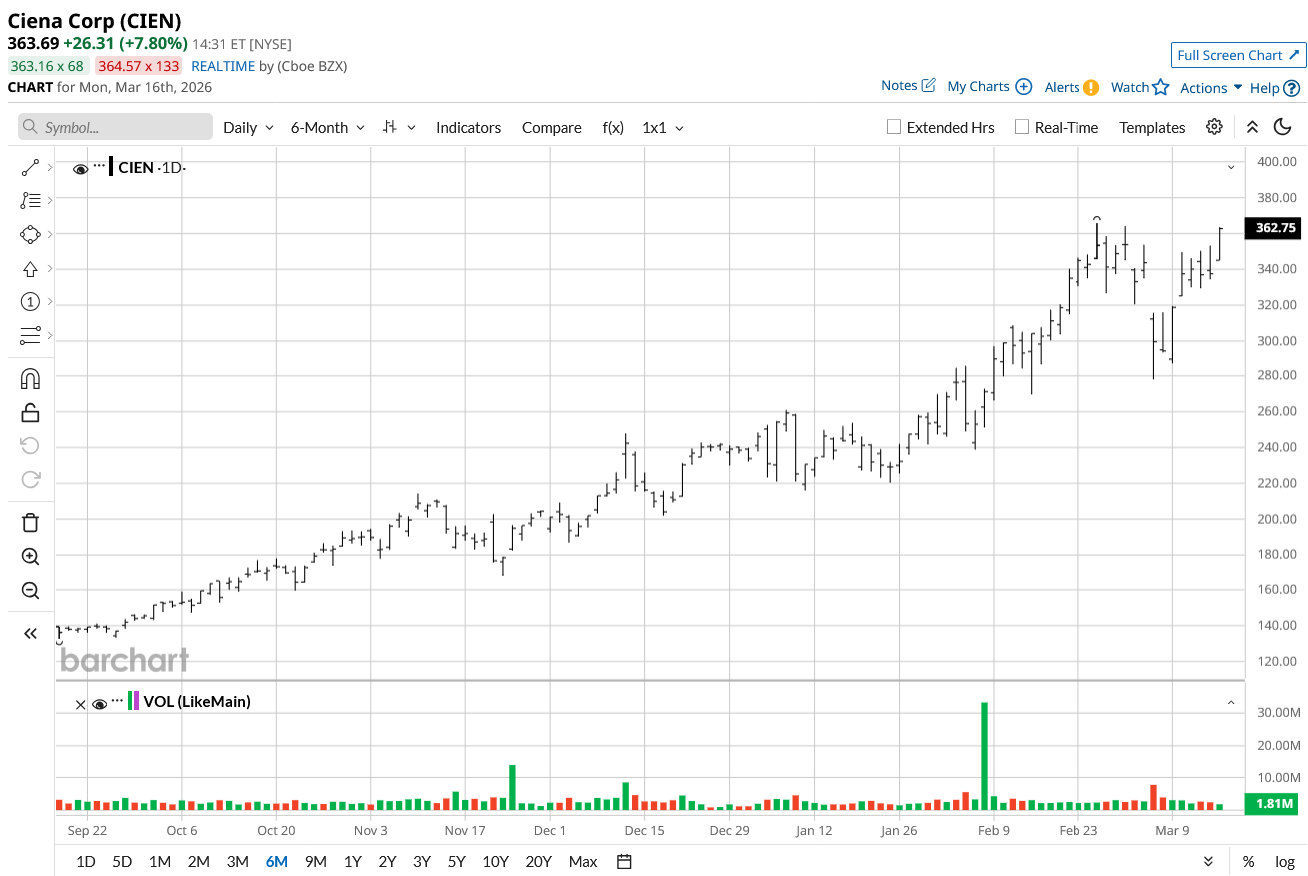Expand the Fibonacci tool options arrow
This screenshot has height=876, width=1308.
point(50,201)
